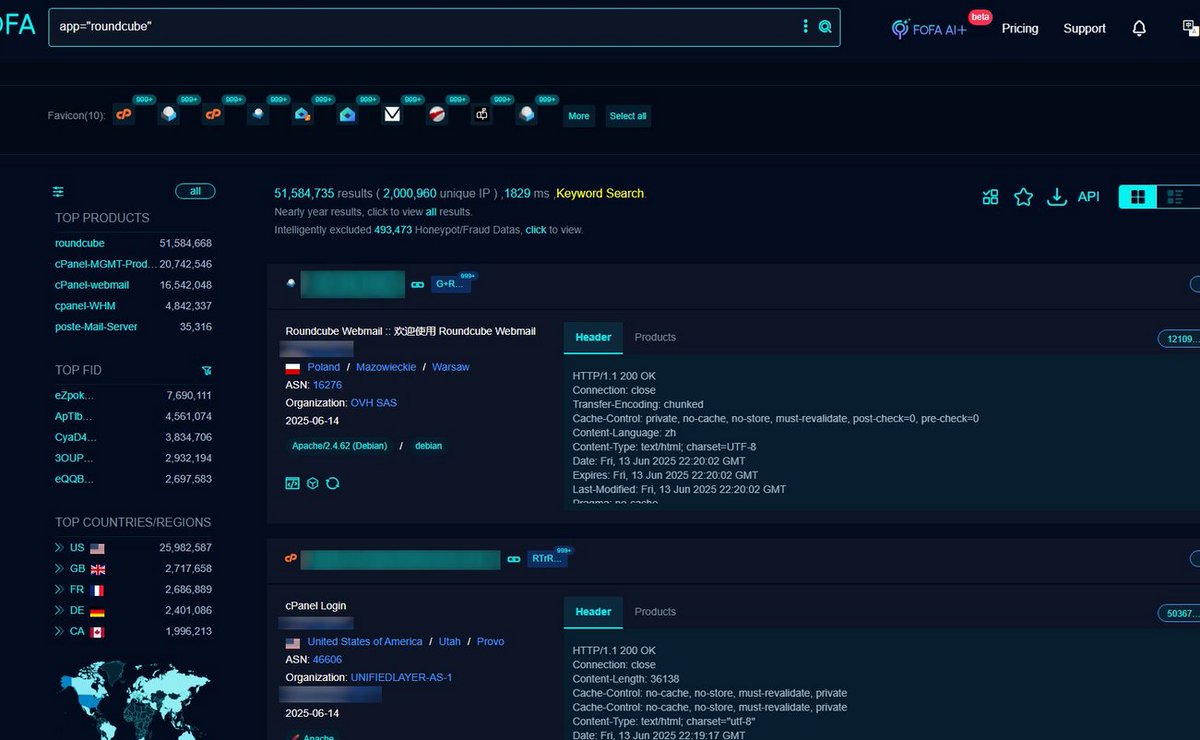
Task: Click the cube favicon on first result
Action: click(291, 284)
